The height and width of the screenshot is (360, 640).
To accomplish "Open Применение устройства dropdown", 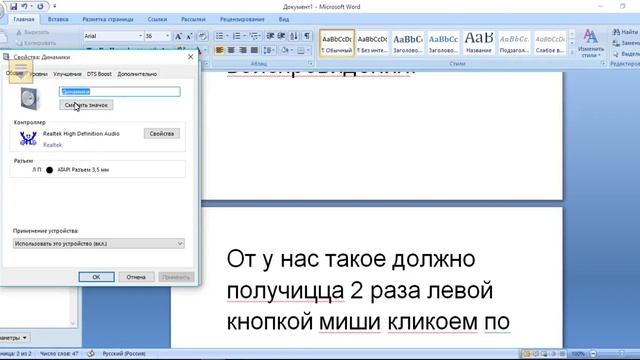I will click(98, 244).
